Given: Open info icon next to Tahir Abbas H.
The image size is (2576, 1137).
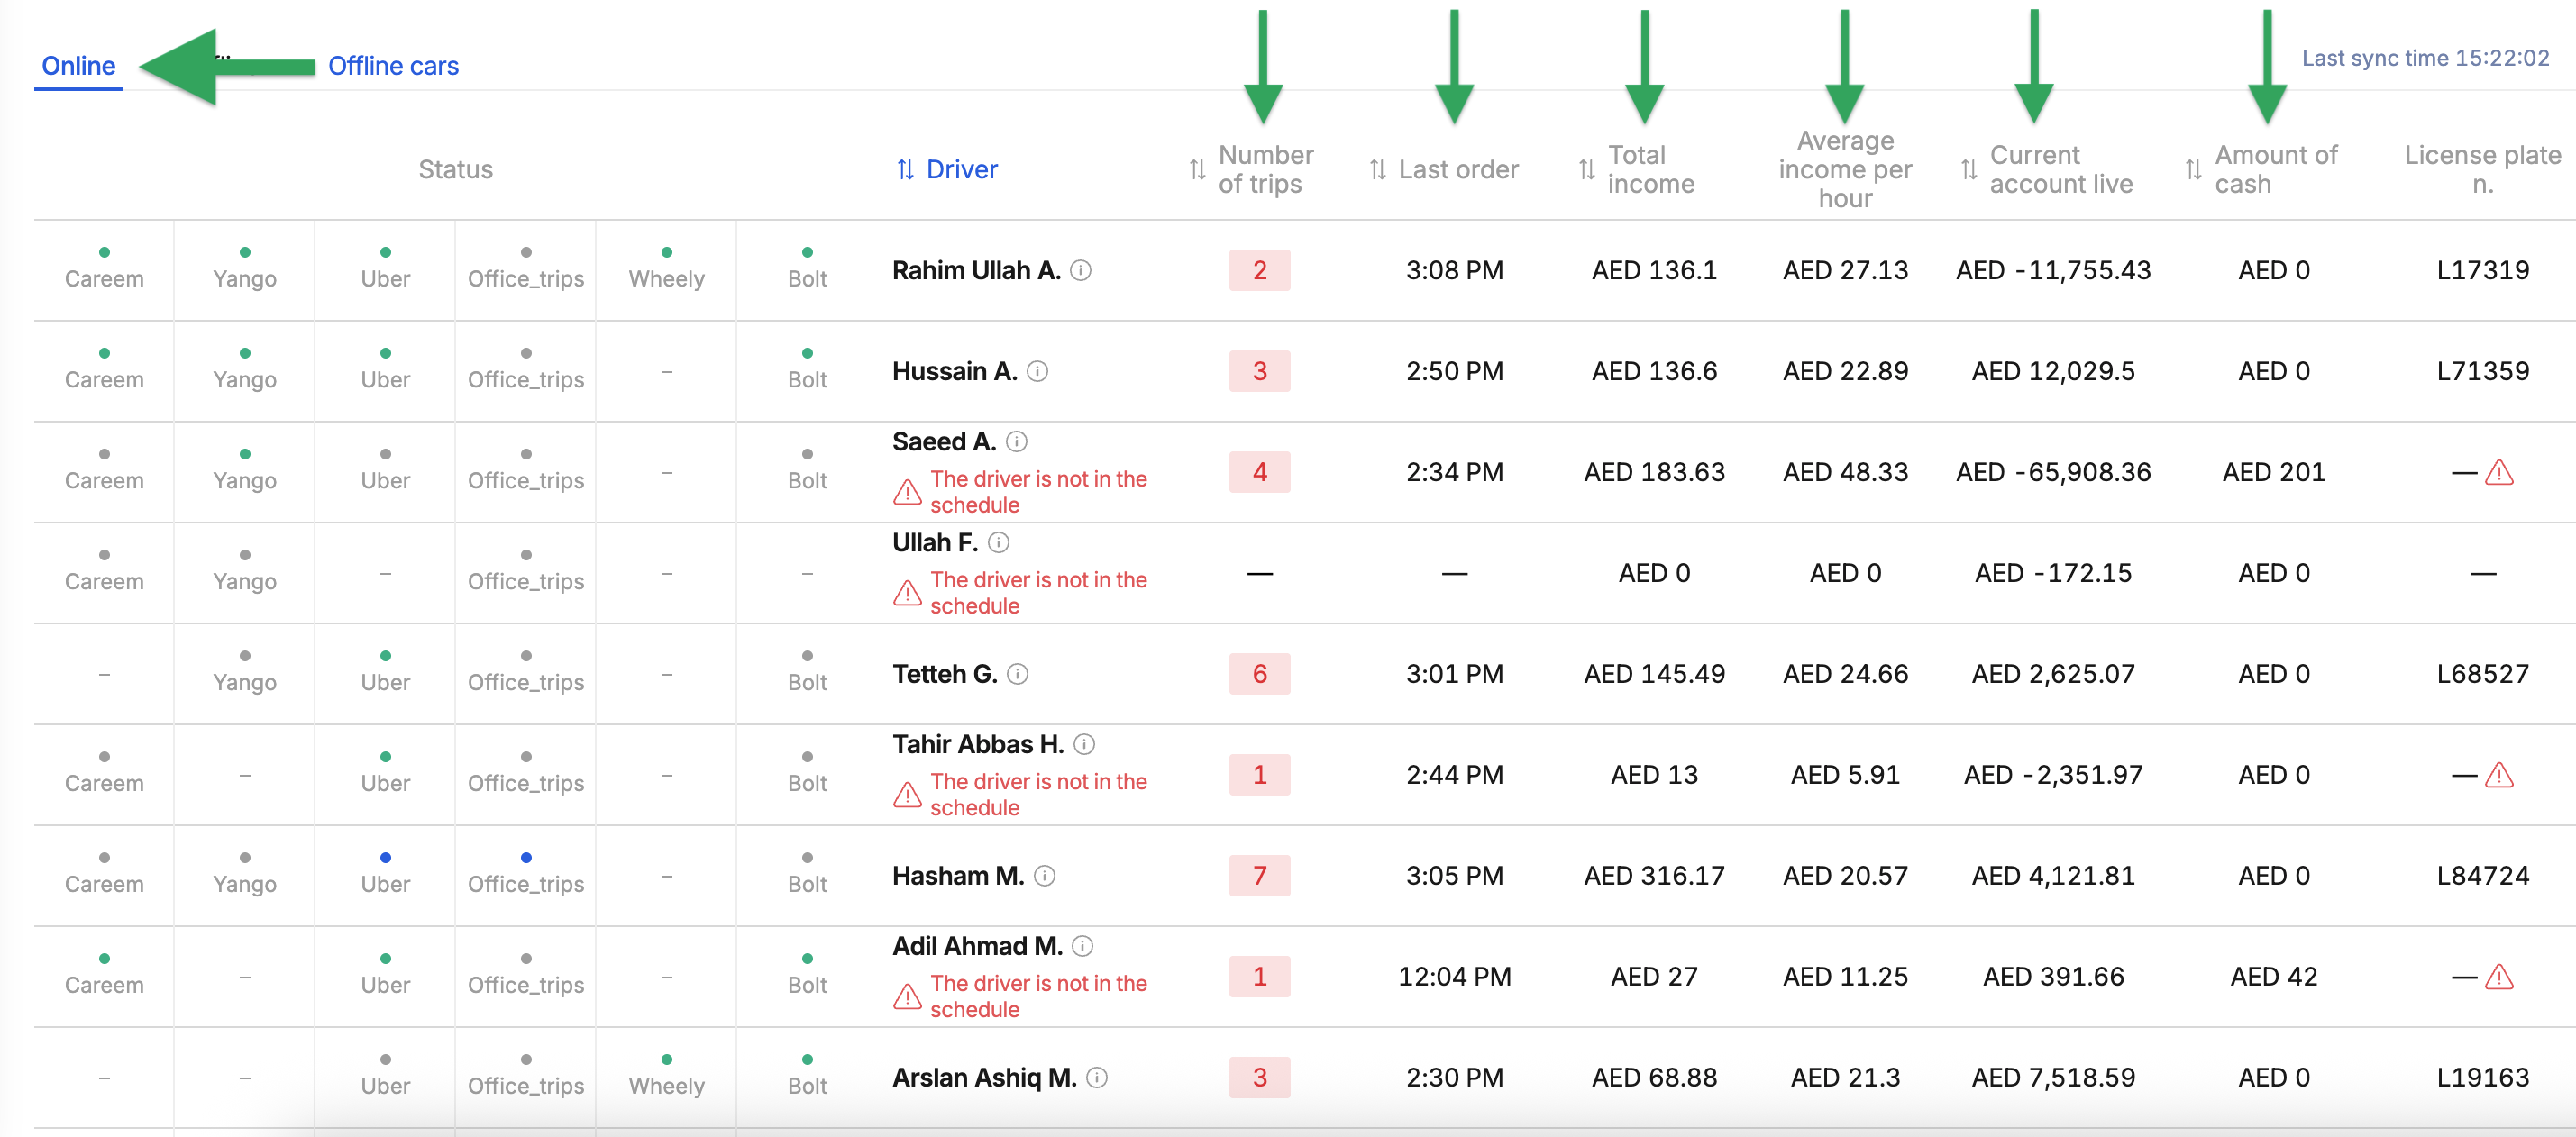Looking at the screenshot, I should point(1085,744).
